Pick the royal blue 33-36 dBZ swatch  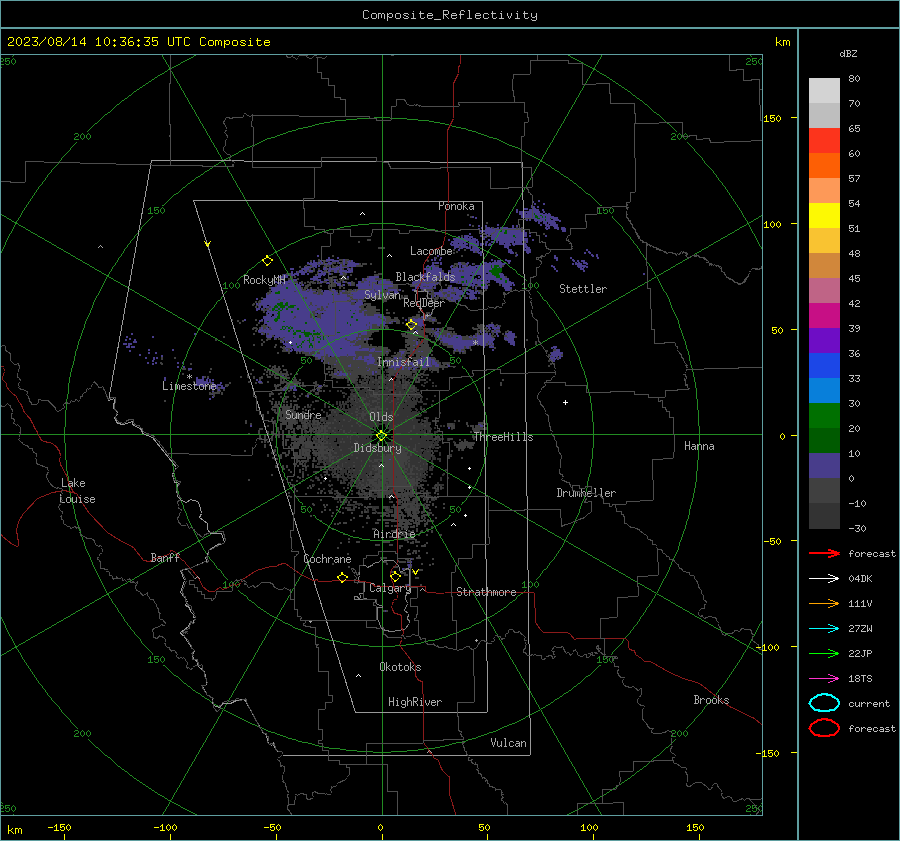point(824,366)
